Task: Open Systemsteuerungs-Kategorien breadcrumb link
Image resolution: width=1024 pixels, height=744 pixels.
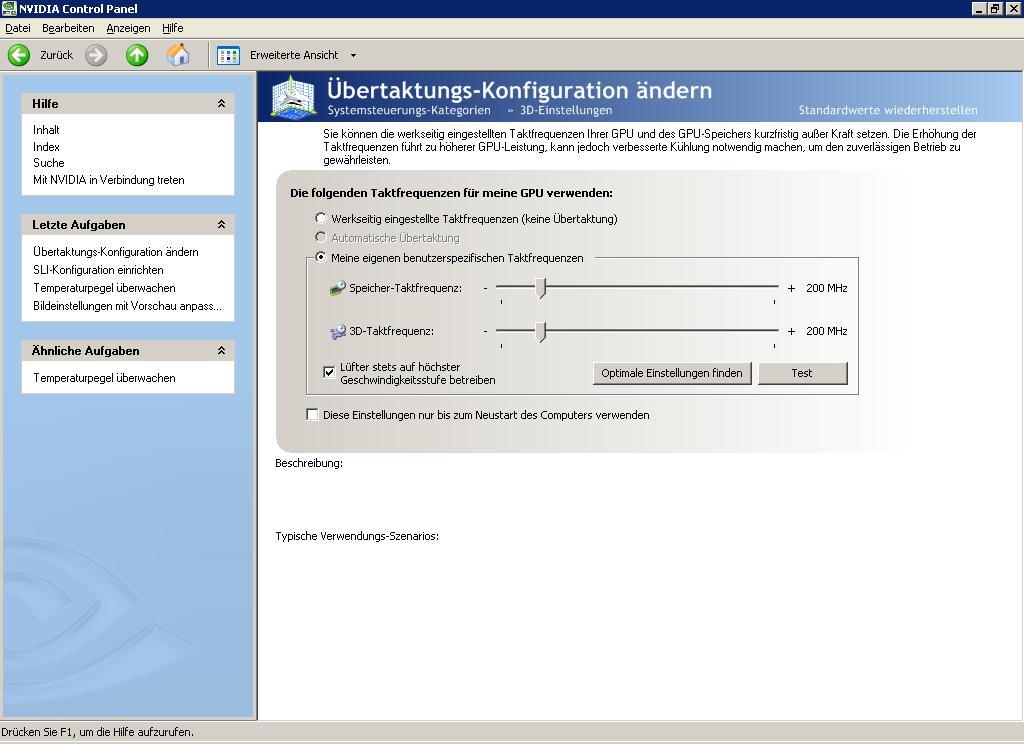Action: click(x=409, y=110)
